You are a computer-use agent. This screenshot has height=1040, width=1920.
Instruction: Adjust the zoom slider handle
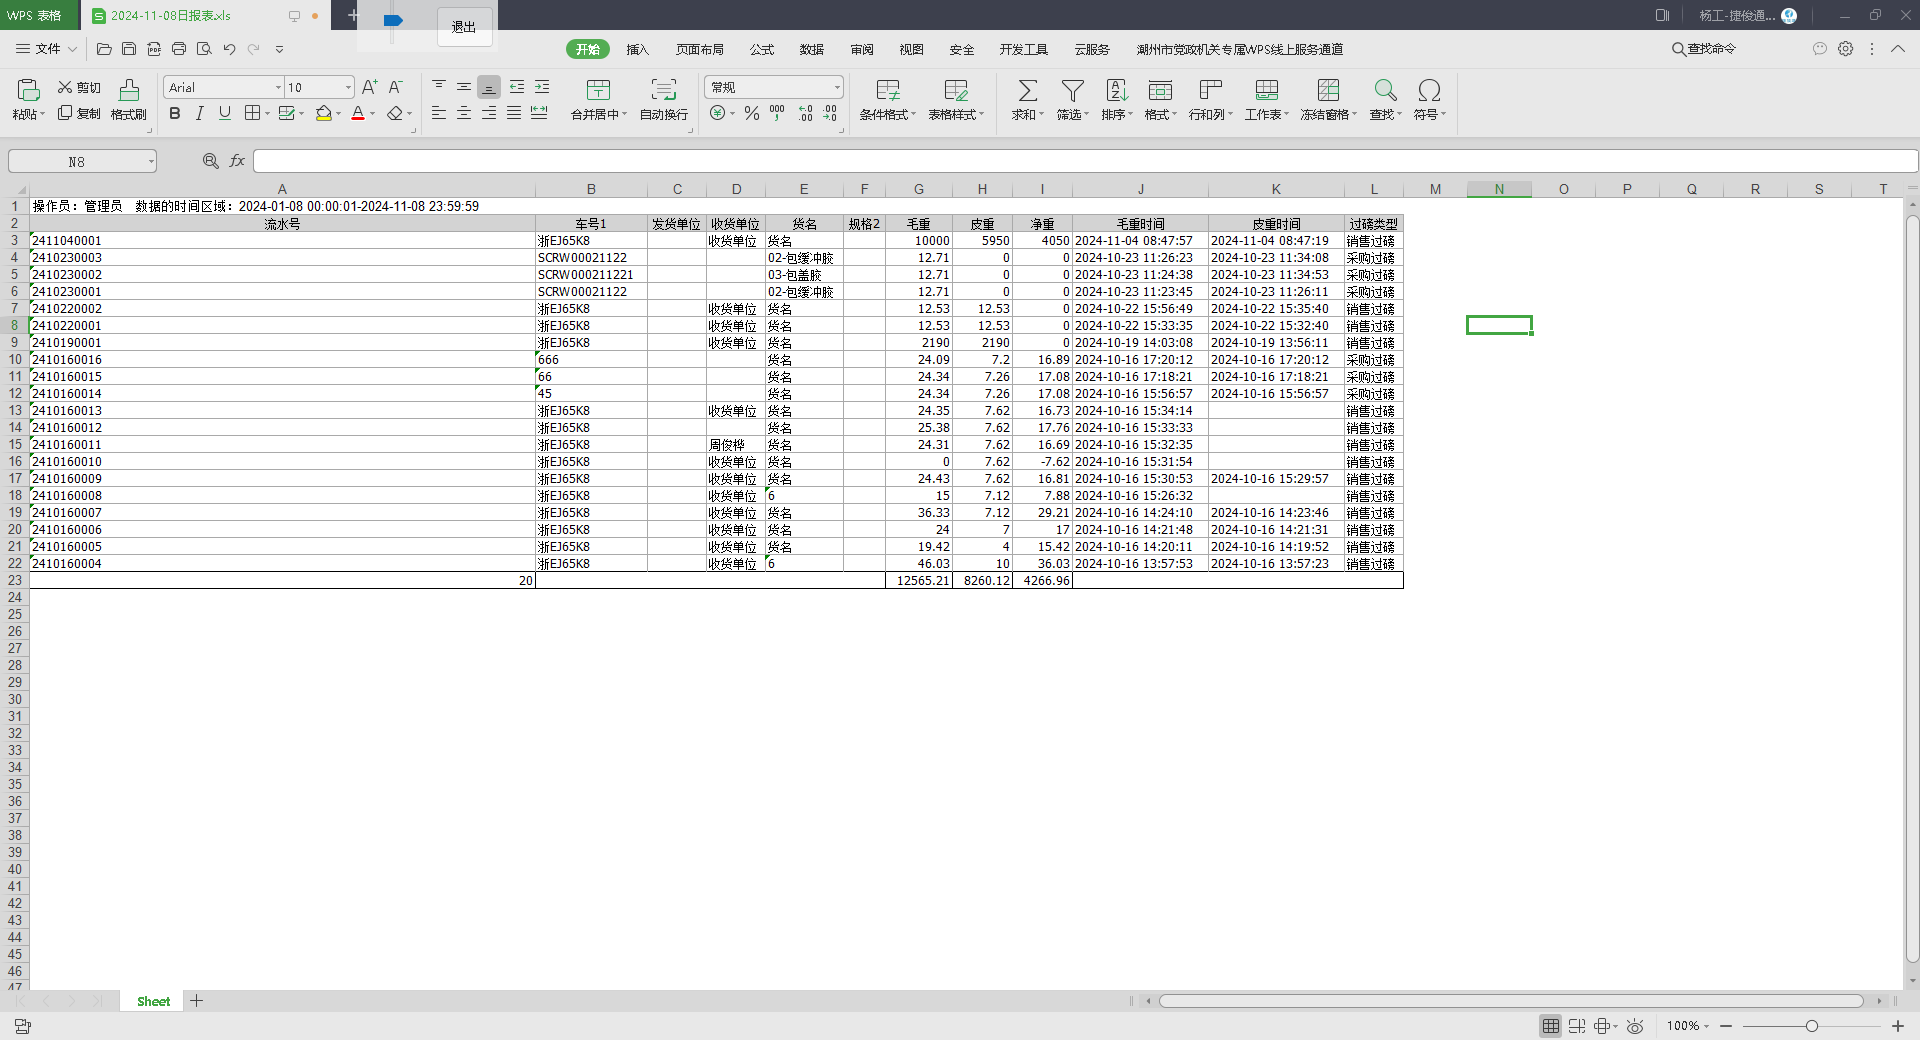[x=1811, y=1026]
